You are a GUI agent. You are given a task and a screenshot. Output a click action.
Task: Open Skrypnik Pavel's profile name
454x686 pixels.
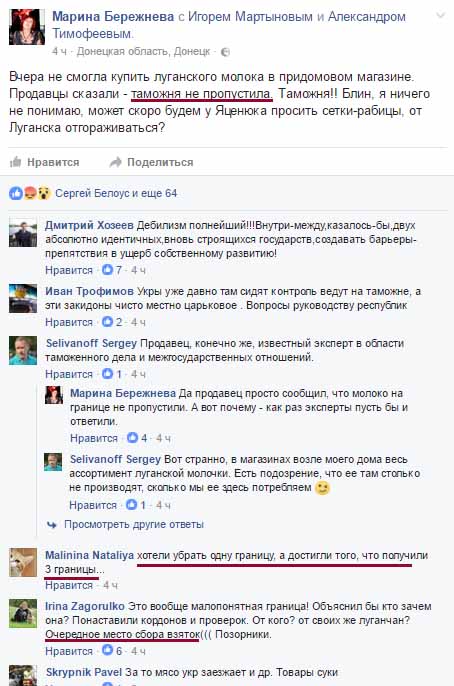[x=84, y=672]
